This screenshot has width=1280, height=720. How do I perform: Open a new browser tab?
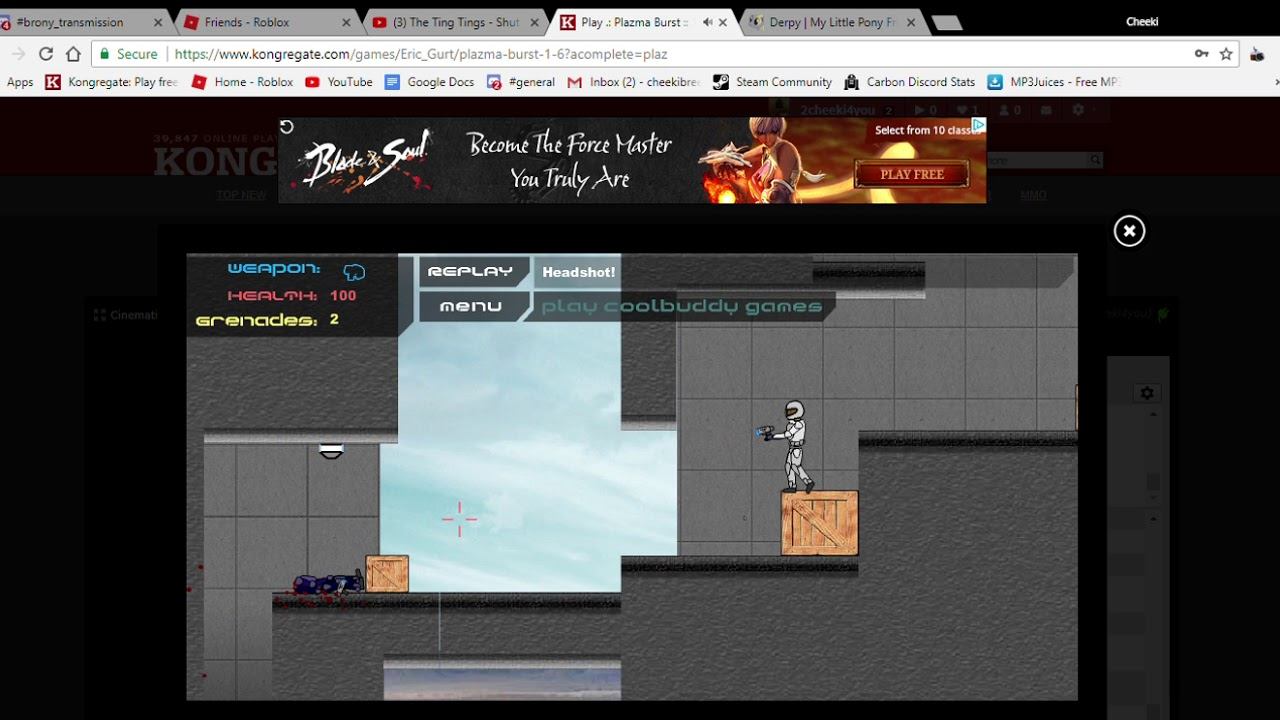(x=946, y=22)
